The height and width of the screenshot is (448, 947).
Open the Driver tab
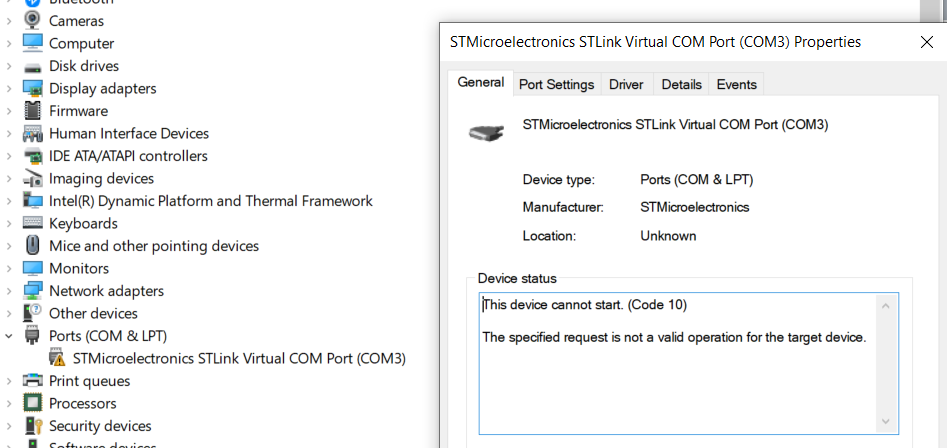(626, 85)
